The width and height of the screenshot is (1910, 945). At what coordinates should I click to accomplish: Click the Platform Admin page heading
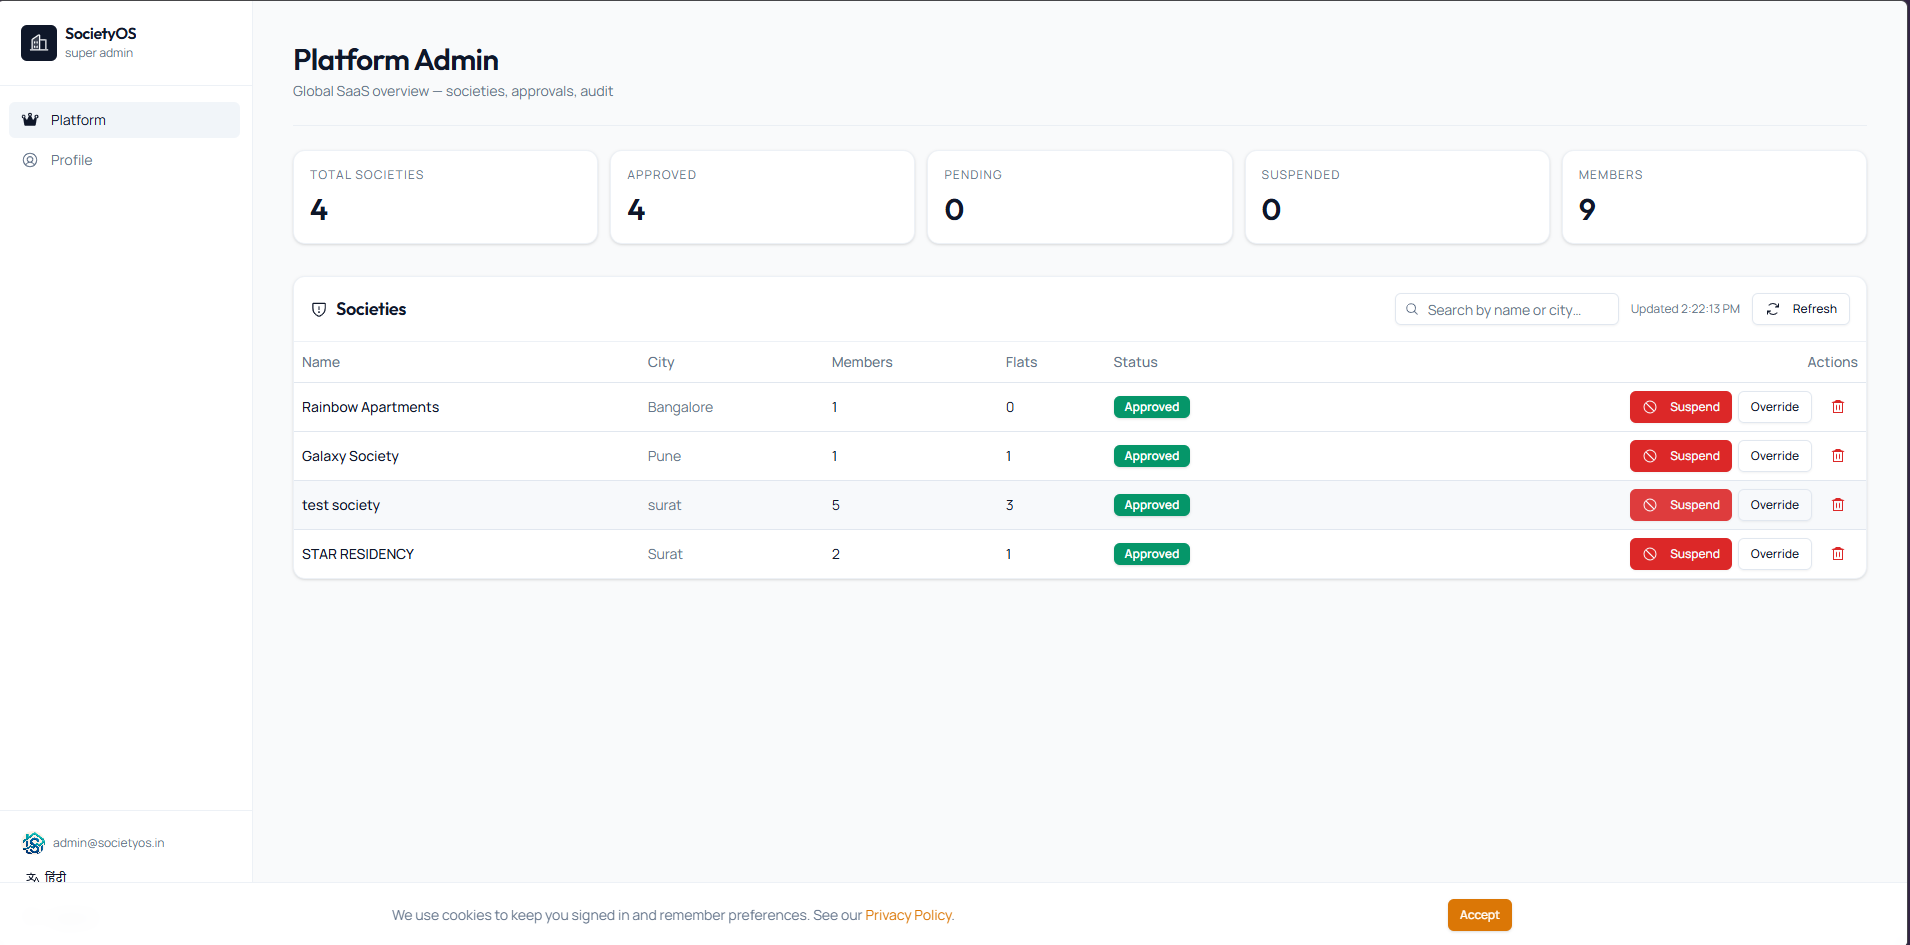click(x=396, y=60)
